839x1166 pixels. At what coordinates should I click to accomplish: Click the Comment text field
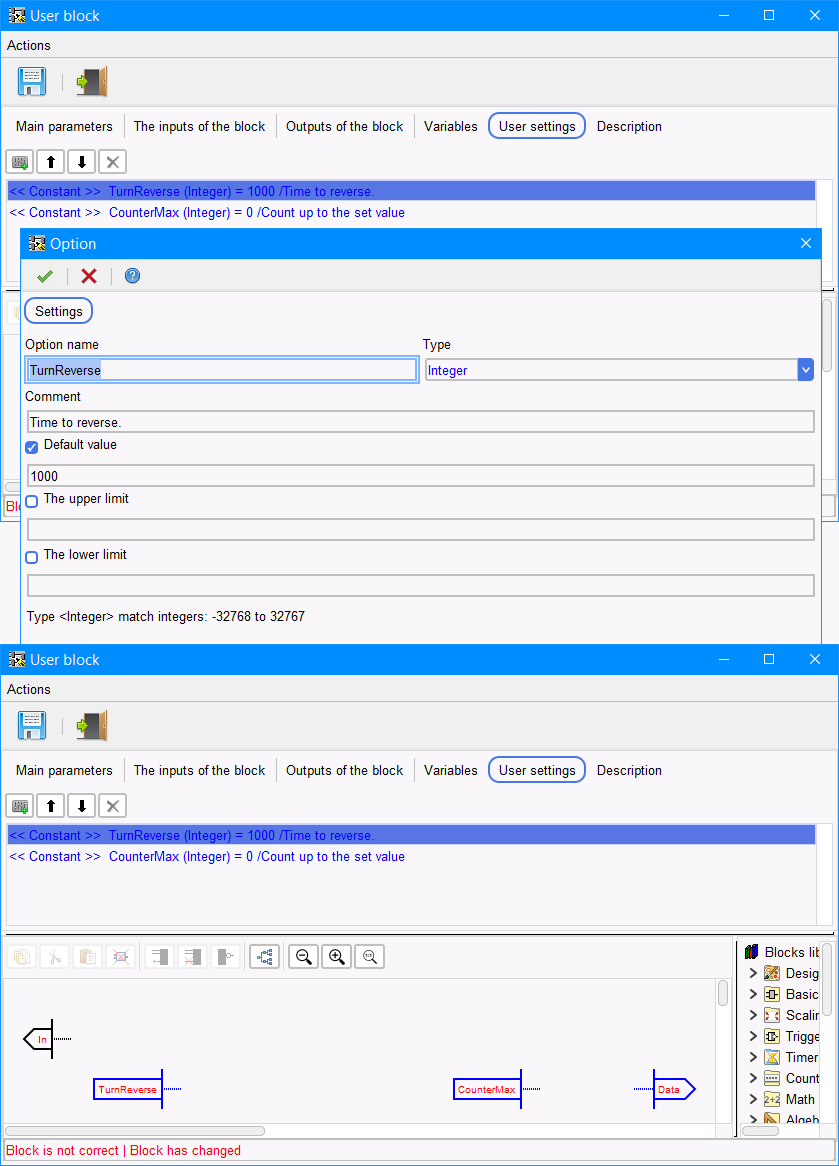pyautogui.click(x=420, y=422)
